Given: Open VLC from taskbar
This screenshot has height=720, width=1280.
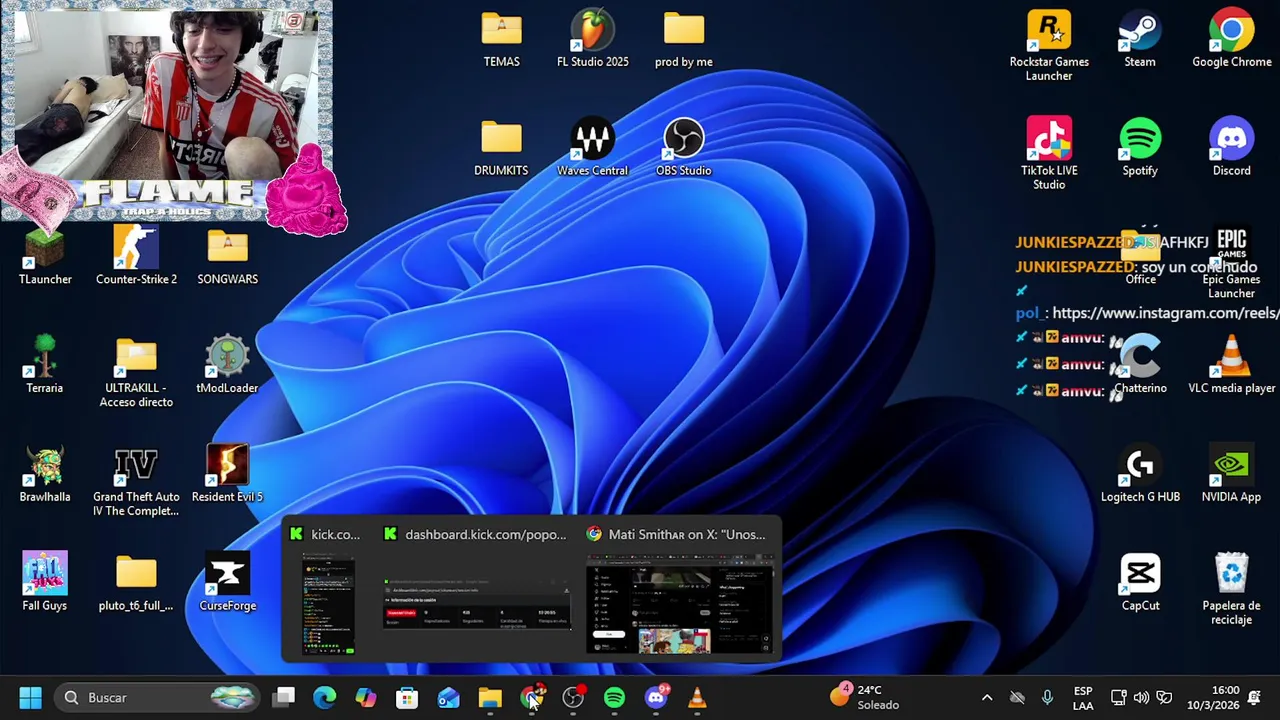Looking at the screenshot, I should point(697,697).
